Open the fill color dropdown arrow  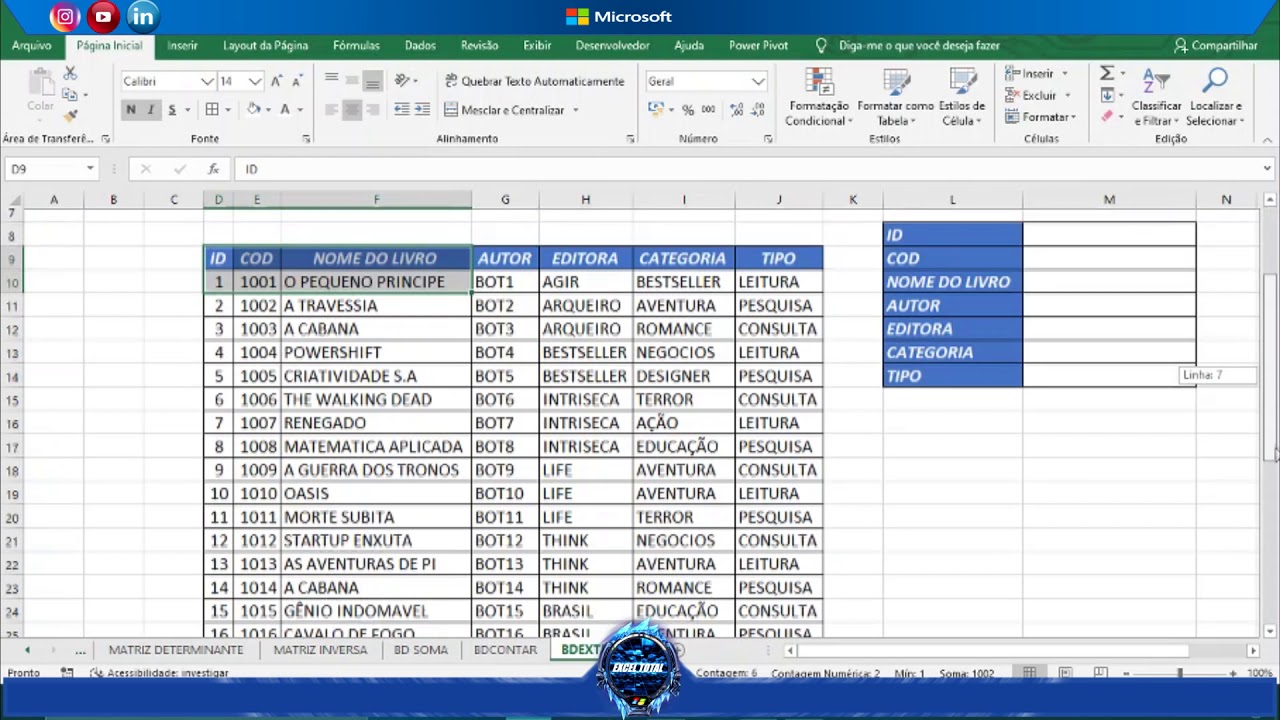268,110
